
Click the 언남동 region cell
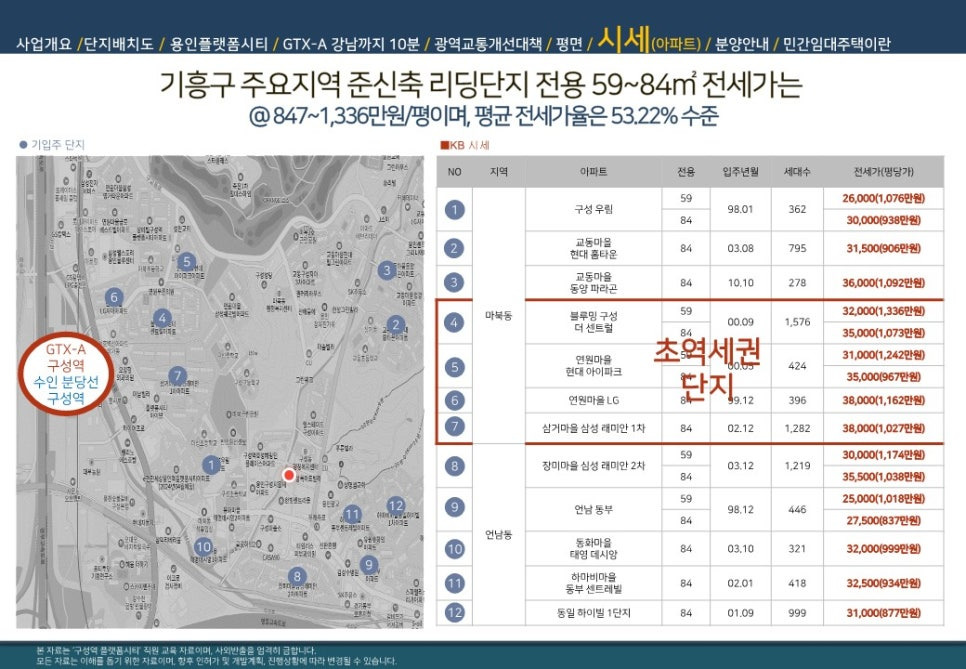coord(498,535)
